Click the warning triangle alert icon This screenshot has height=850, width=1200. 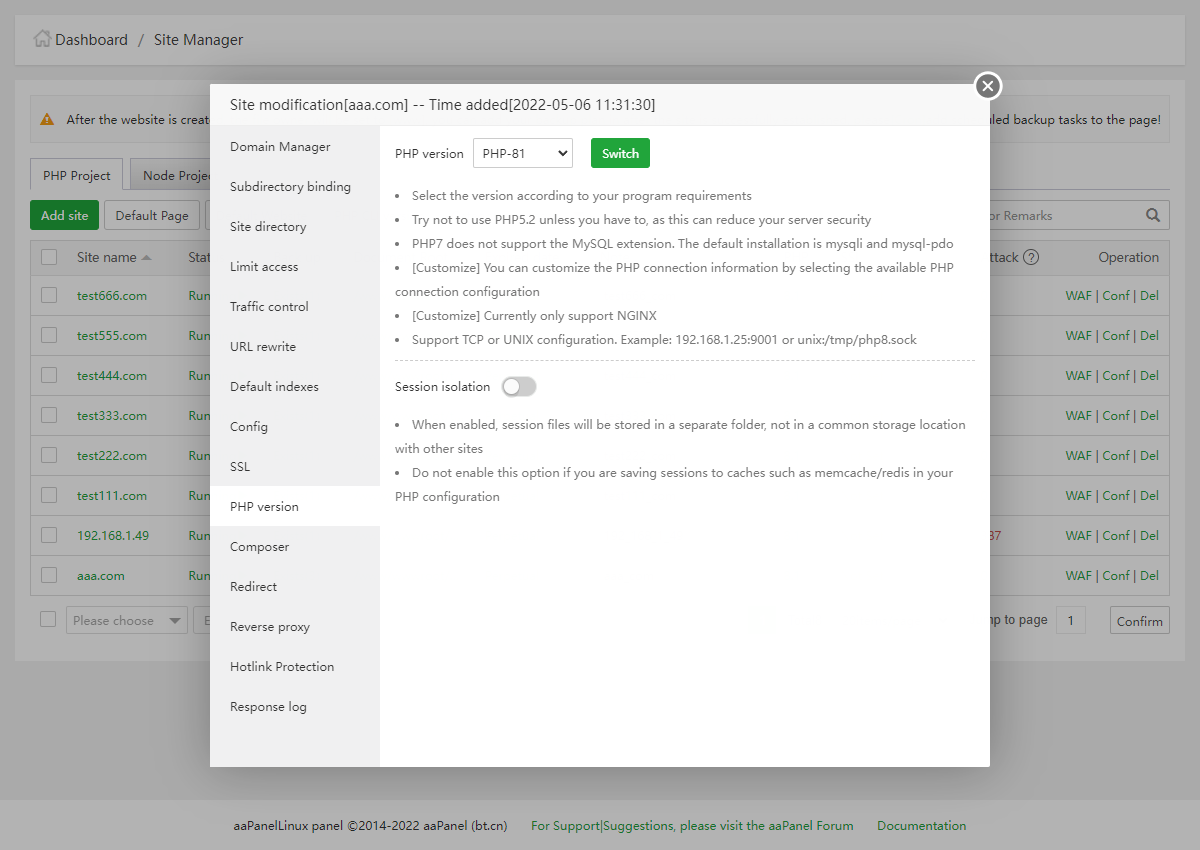click(x=47, y=119)
